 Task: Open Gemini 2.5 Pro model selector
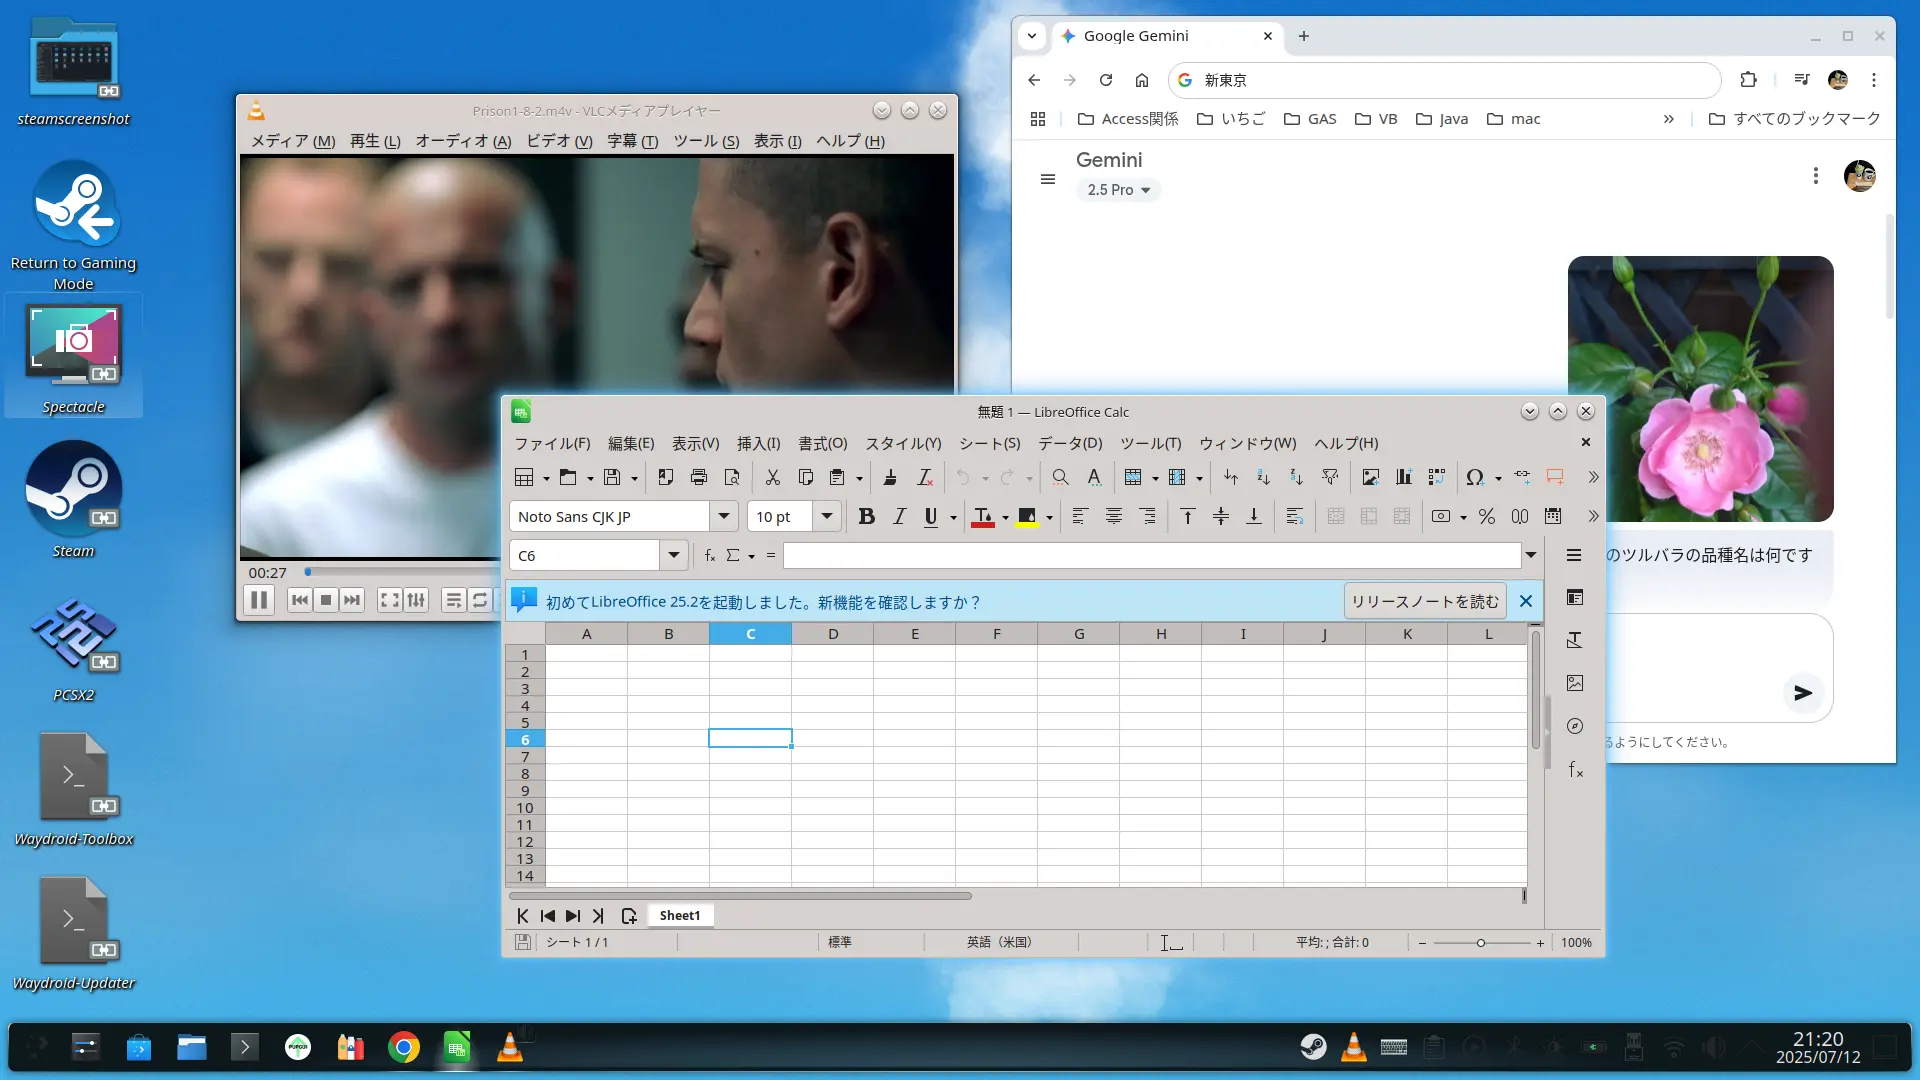pyautogui.click(x=1118, y=190)
